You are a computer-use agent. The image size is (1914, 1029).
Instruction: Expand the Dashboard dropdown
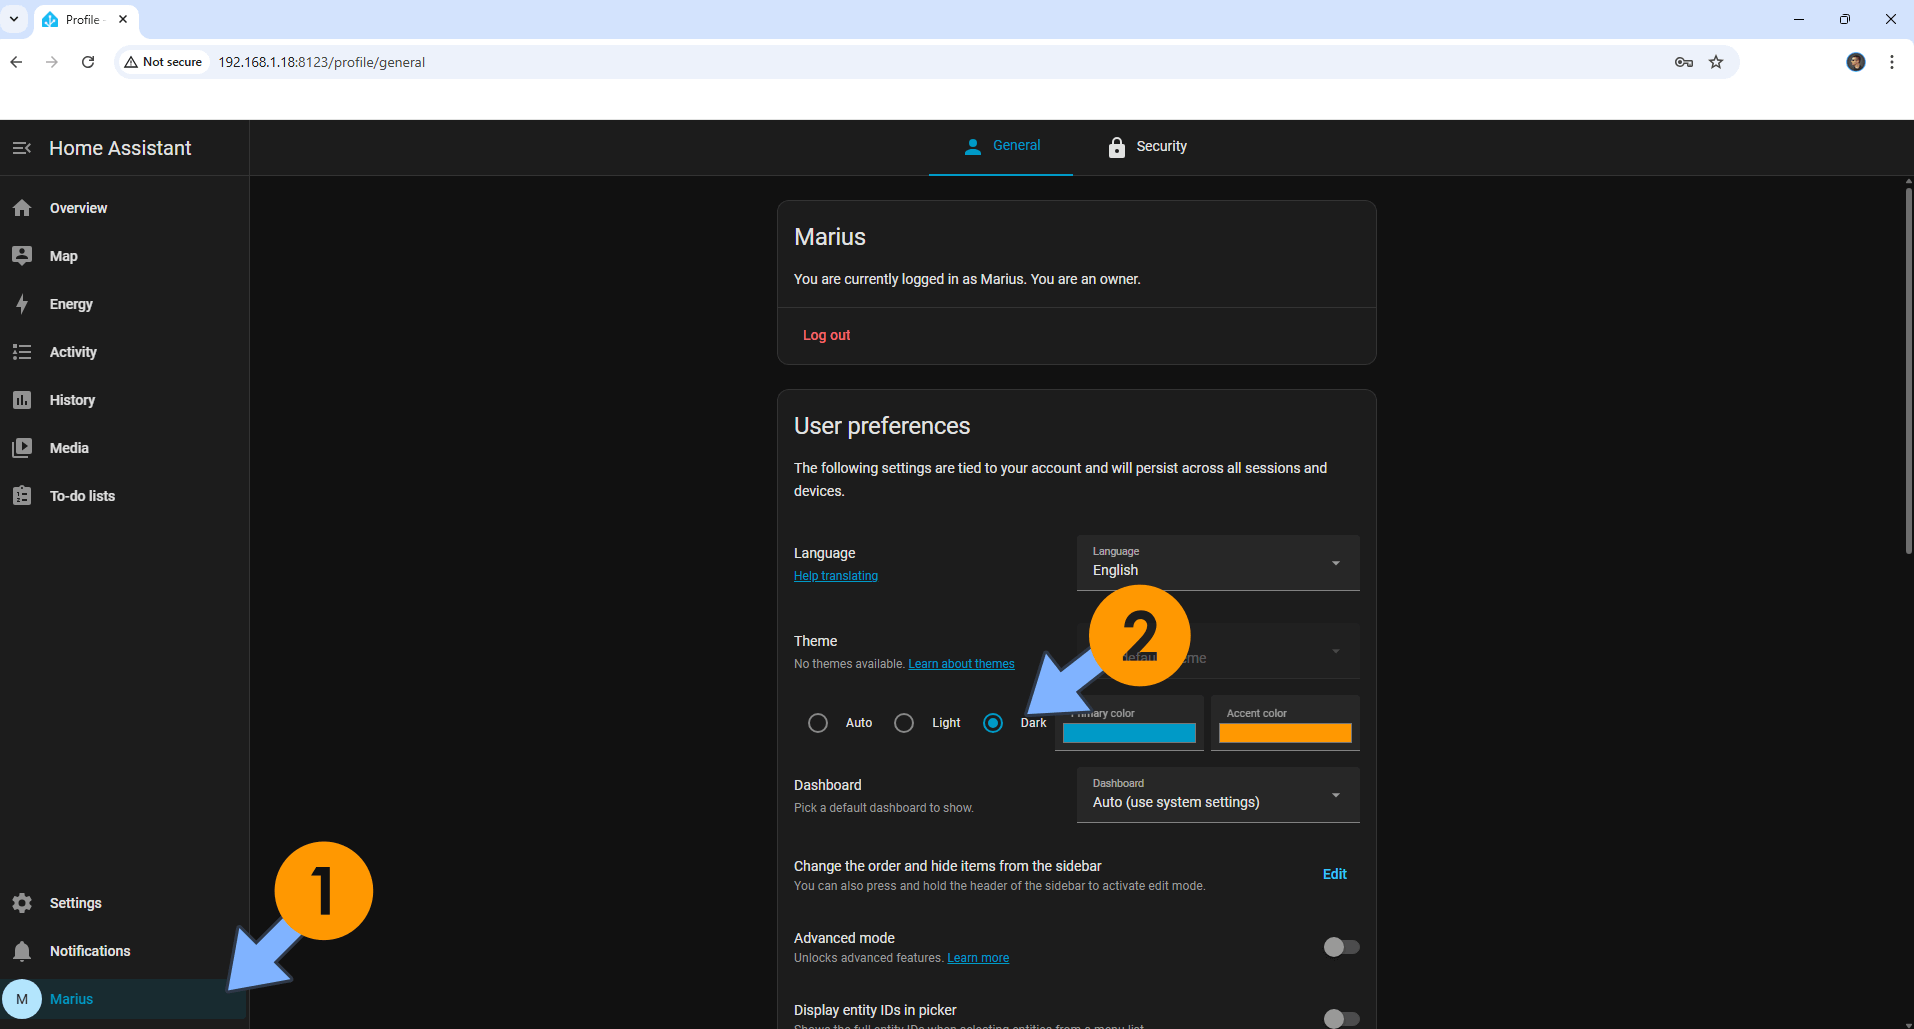click(x=1217, y=795)
